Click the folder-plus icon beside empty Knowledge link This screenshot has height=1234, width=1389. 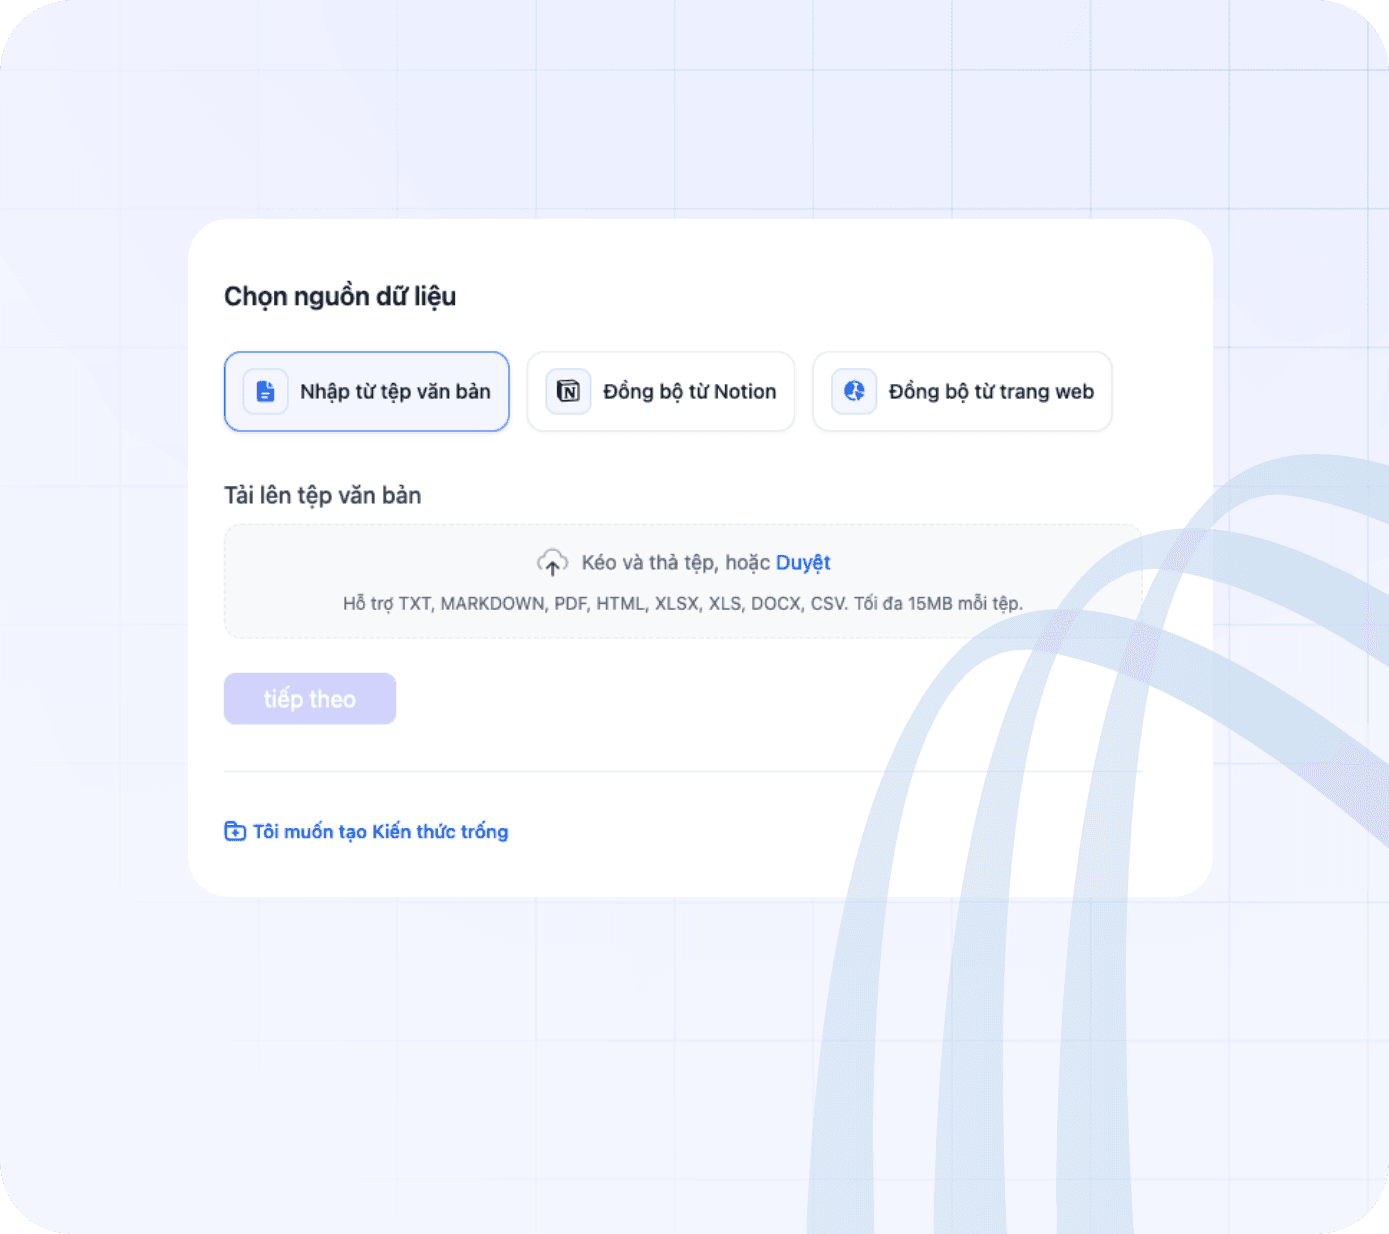click(235, 831)
